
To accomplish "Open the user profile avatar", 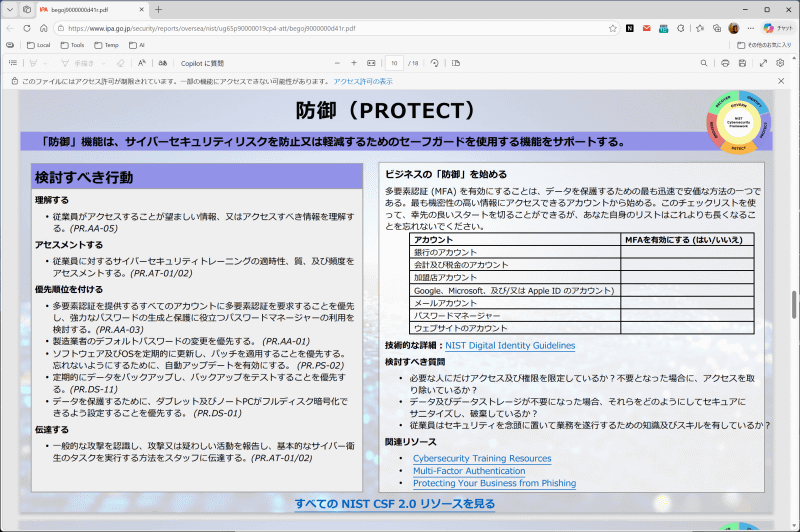I will (x=734, y=28).
